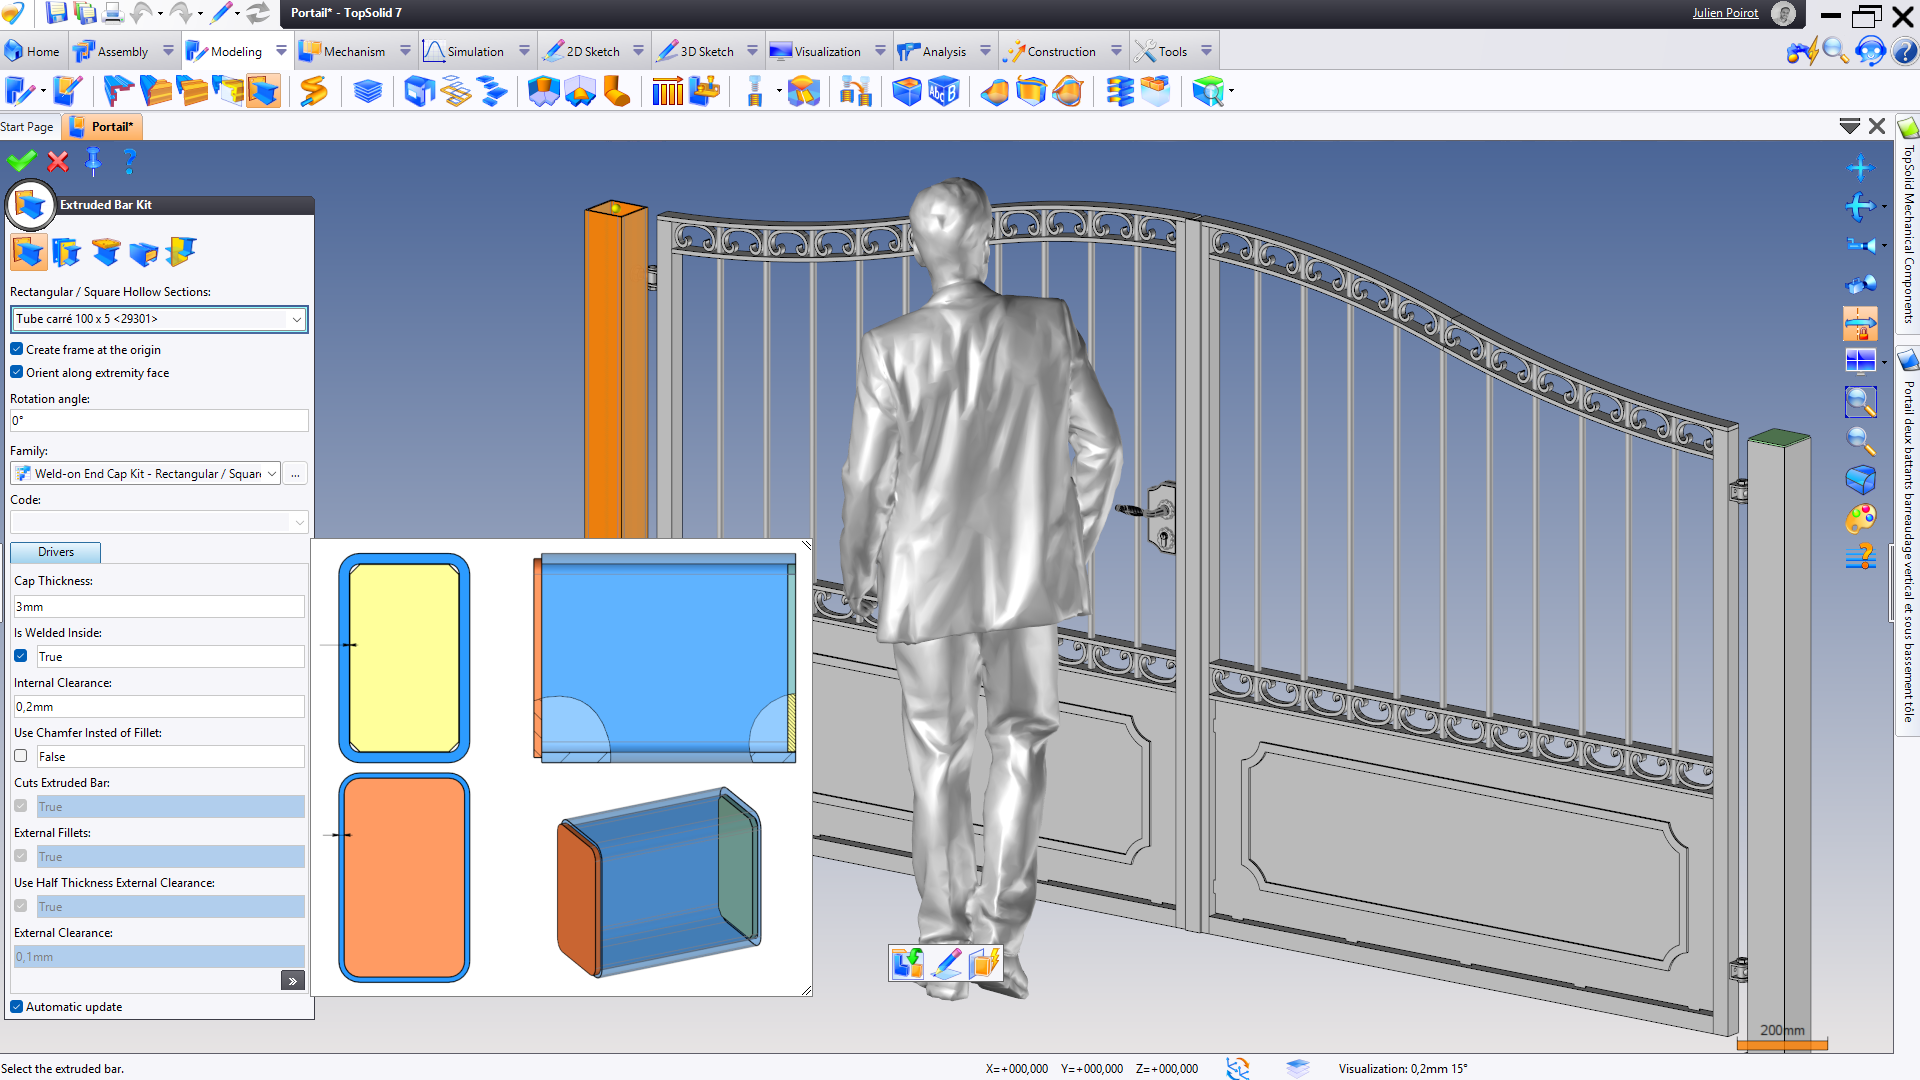The height and width of the screenshot is (1080, 1920).
Task: Click the Drivers button
Action: (x=56, y=552)
